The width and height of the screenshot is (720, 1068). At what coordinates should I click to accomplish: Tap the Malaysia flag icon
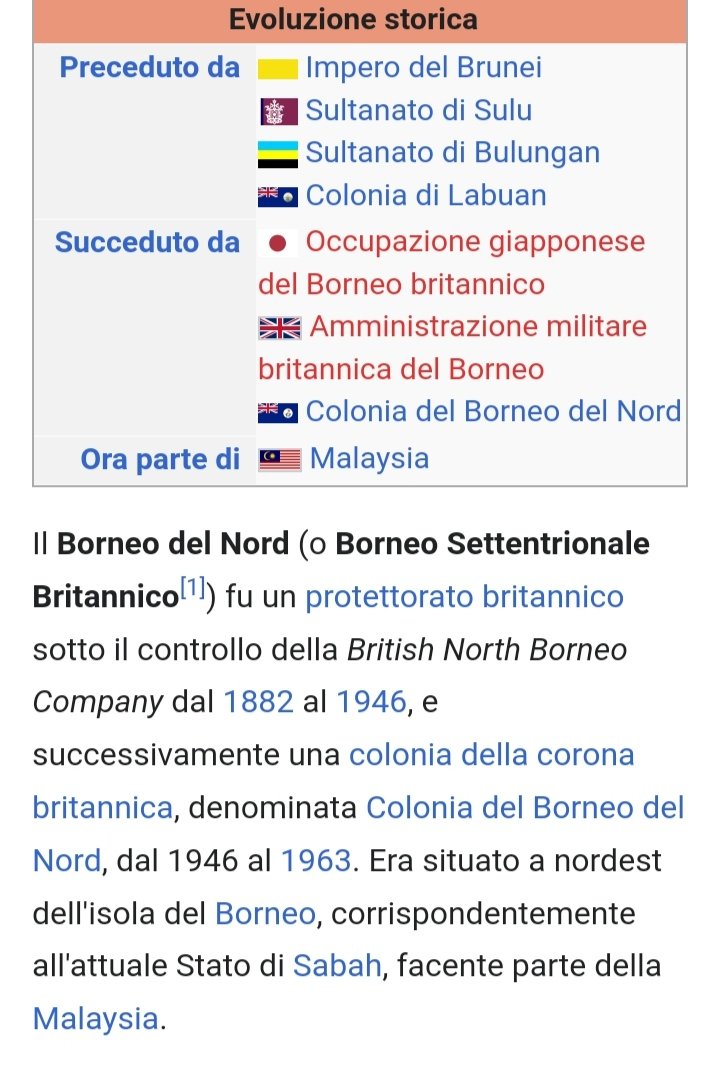click(x=279, y=460)
